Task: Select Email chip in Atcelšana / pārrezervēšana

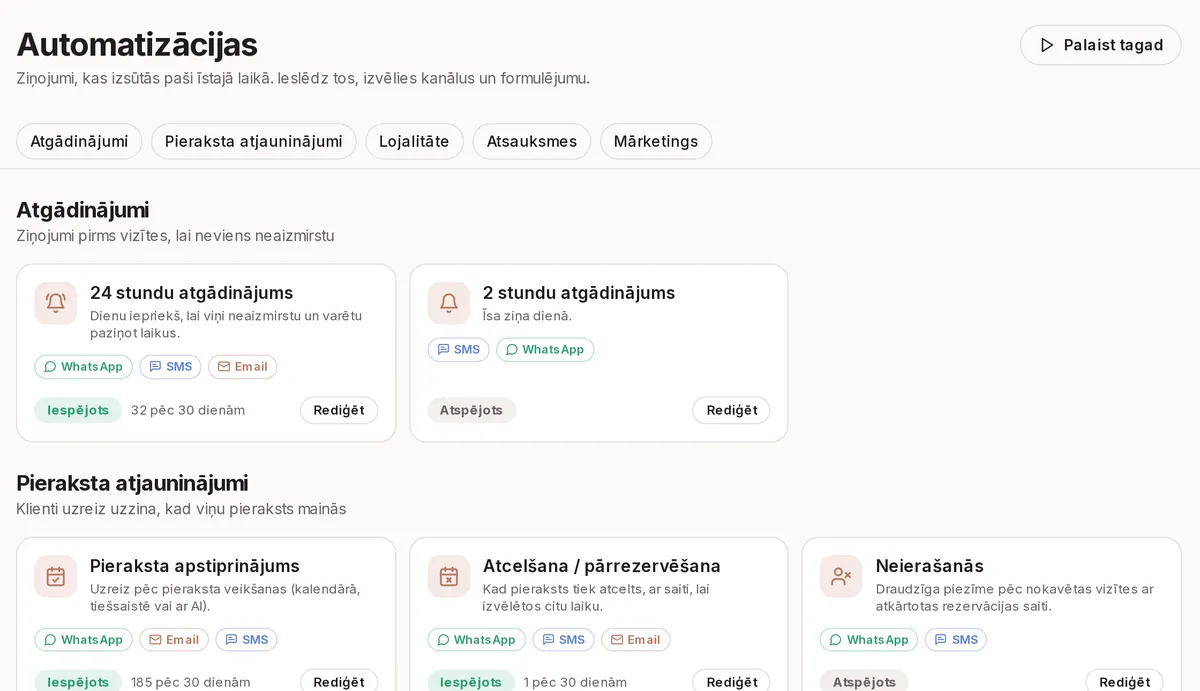Action: click(635, 640)
